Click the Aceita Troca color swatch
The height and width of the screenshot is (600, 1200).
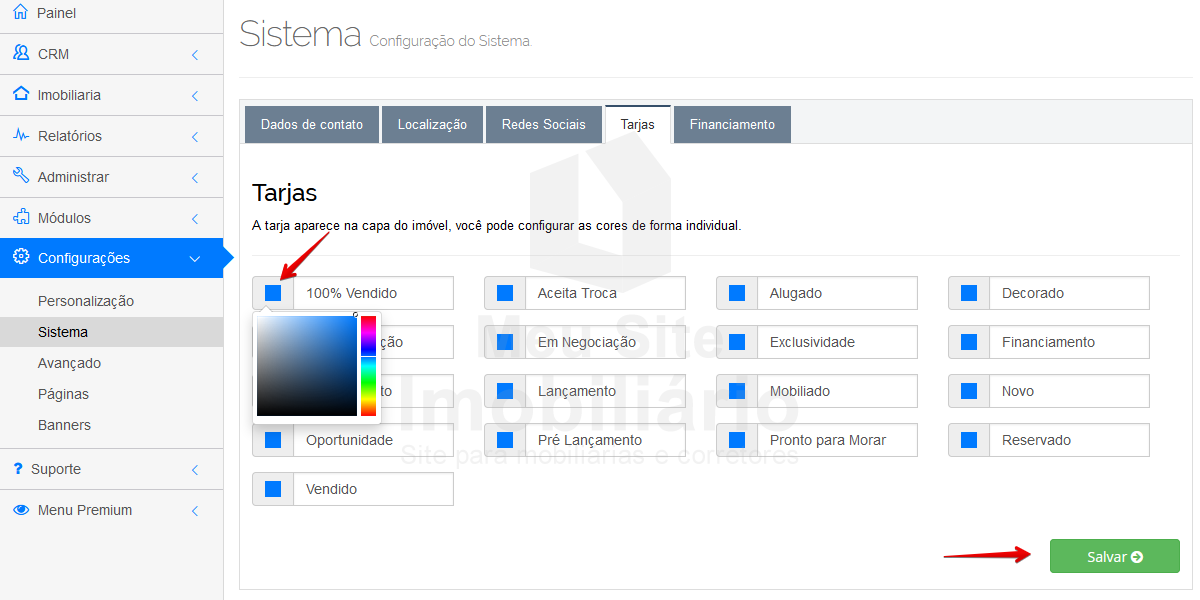[x=505, y=293]
